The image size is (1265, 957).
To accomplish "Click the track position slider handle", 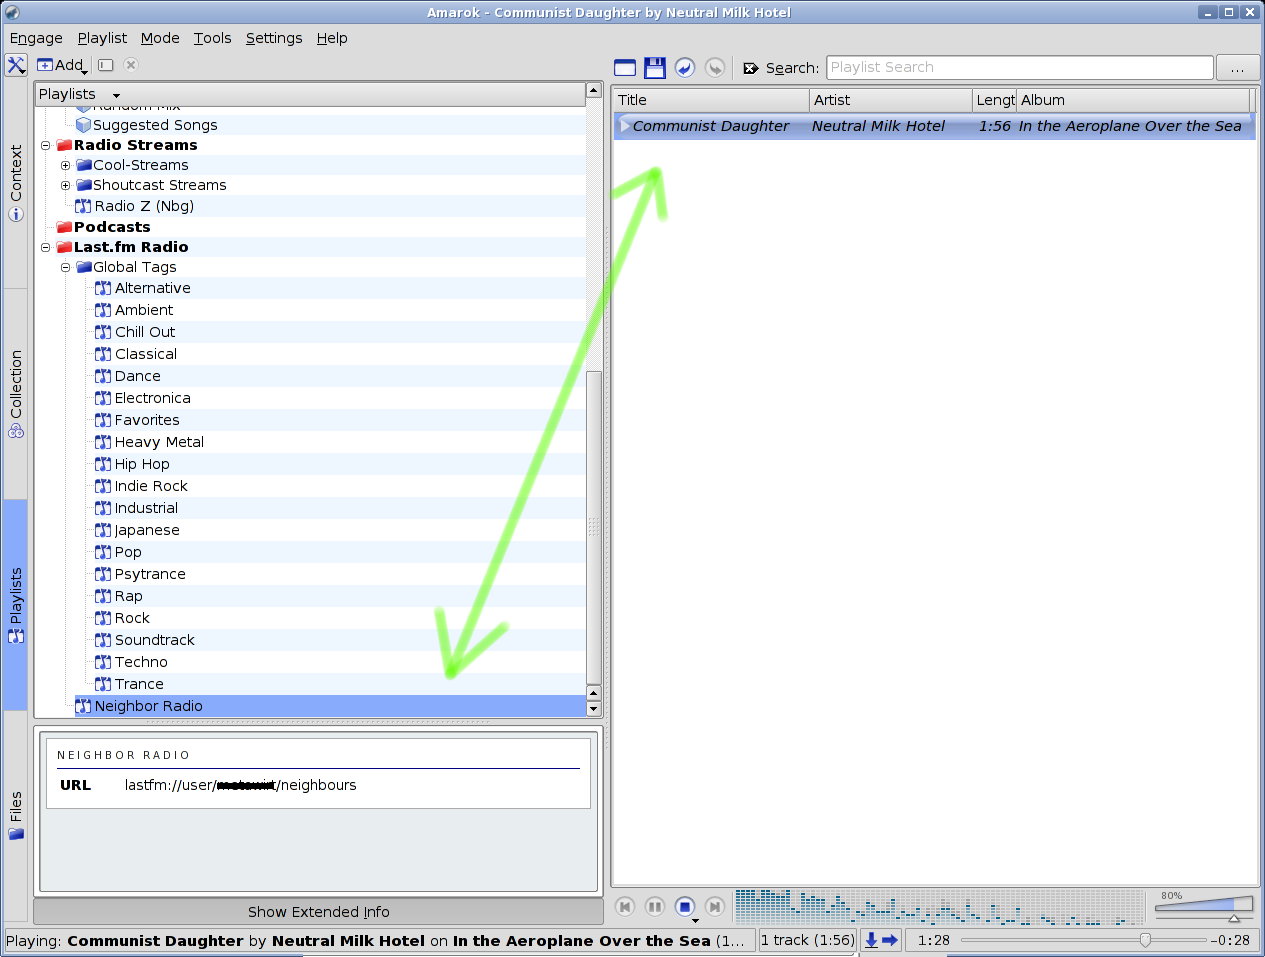I will tap(1145, 940).
